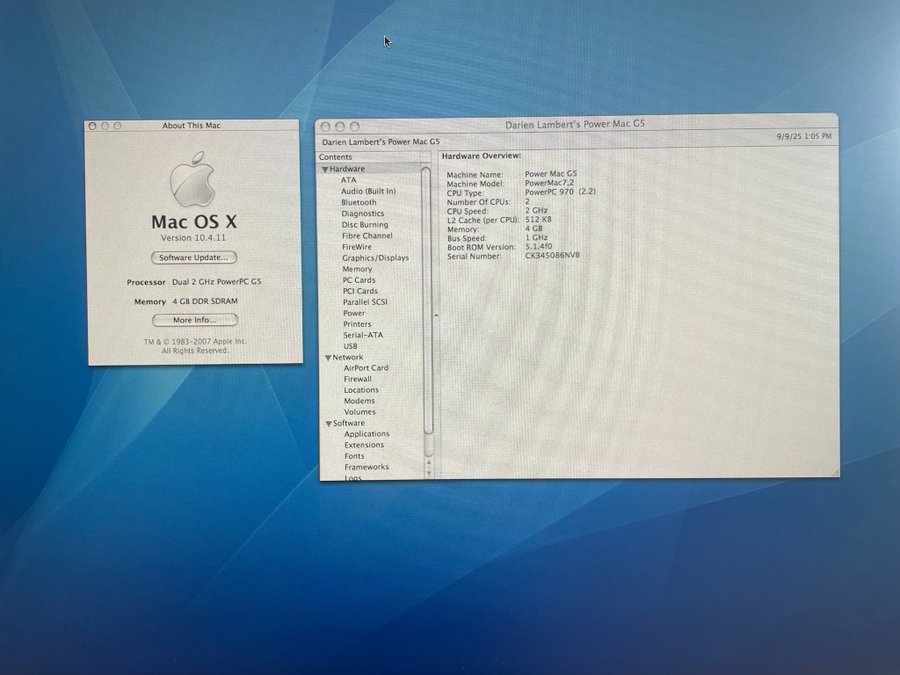Click the Version 10.4.11 text
The image size is (900, 675).
(193, 238)
